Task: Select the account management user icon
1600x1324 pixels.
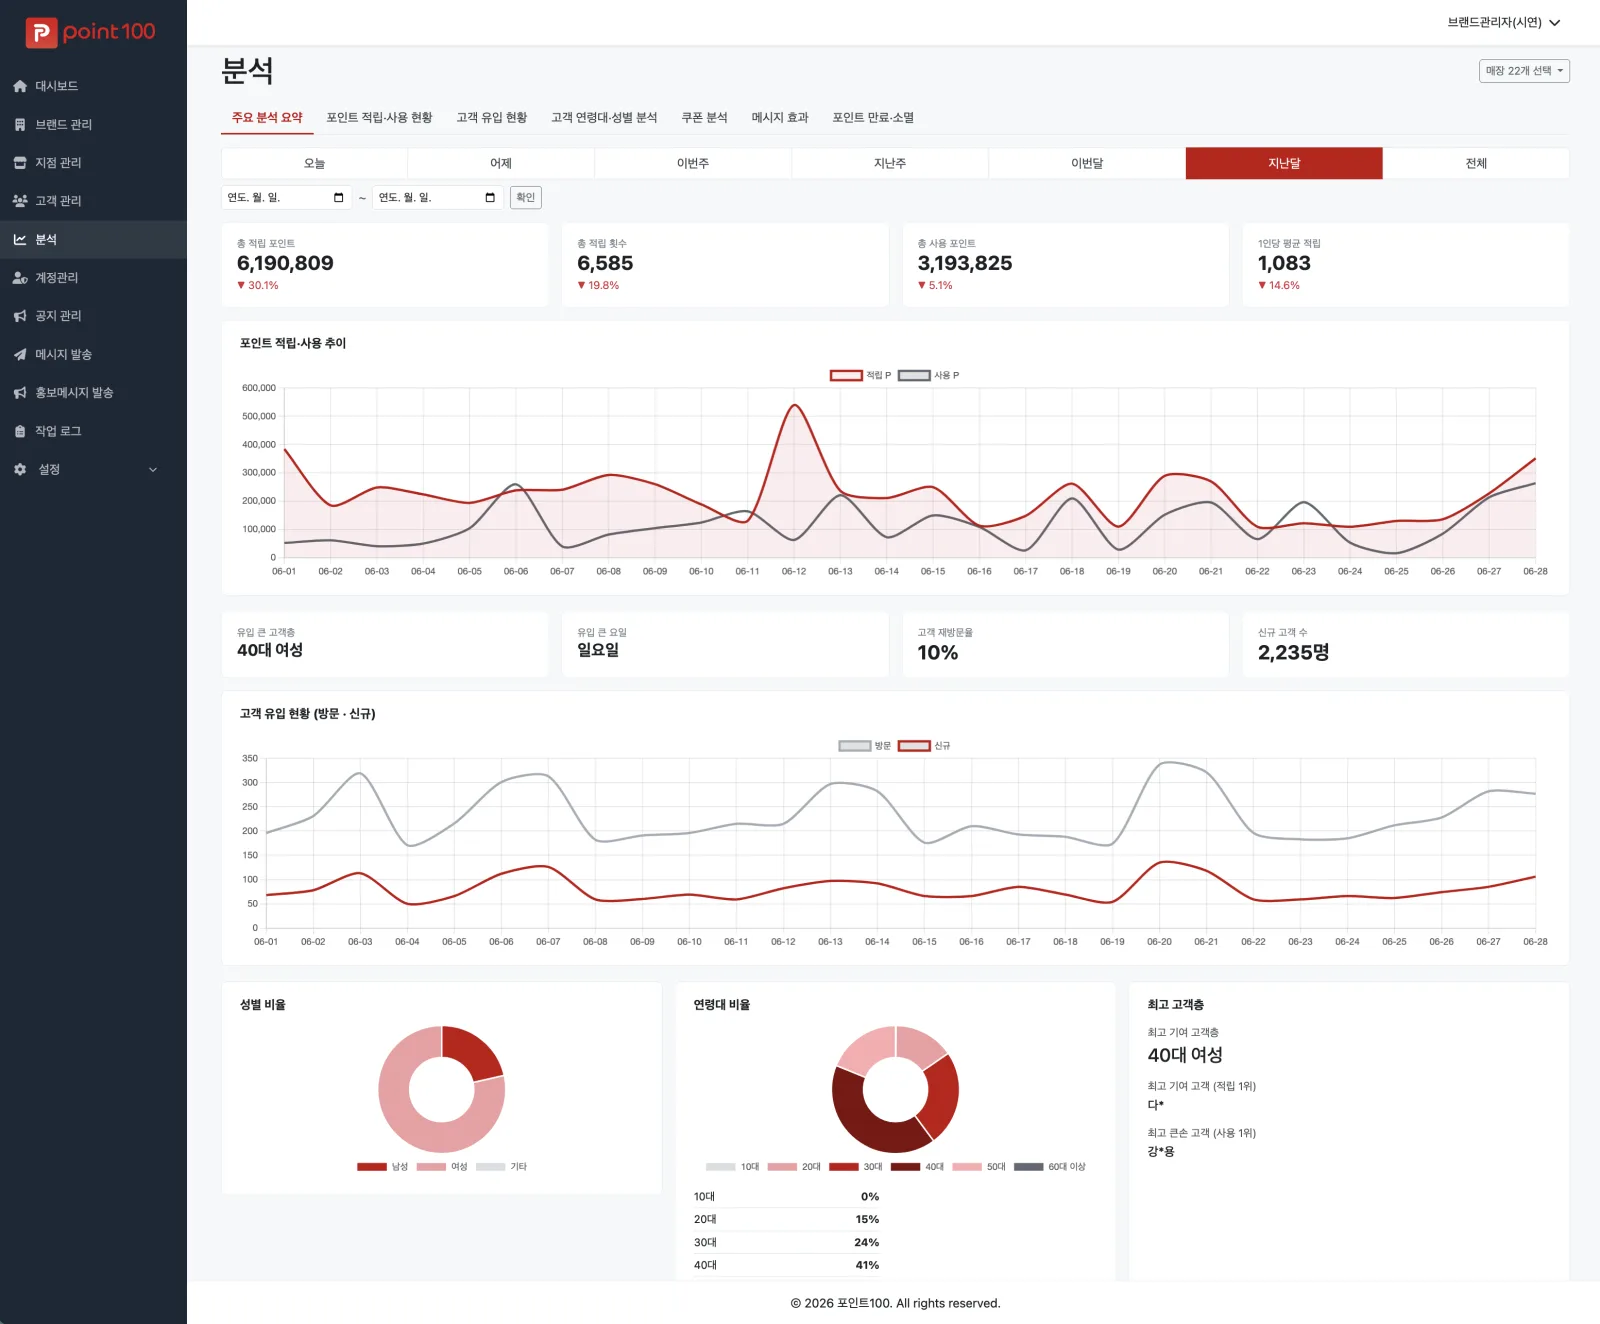Action: (20, 278)
